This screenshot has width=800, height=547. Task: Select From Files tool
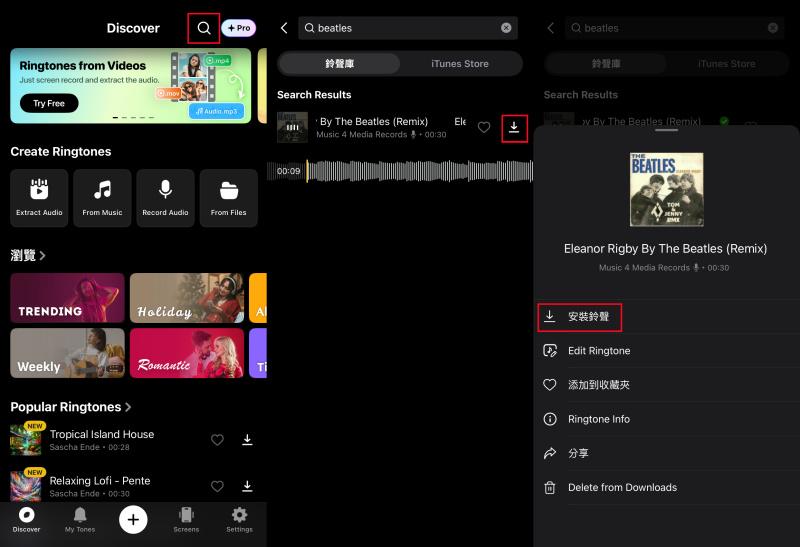(x=229, y=198)
